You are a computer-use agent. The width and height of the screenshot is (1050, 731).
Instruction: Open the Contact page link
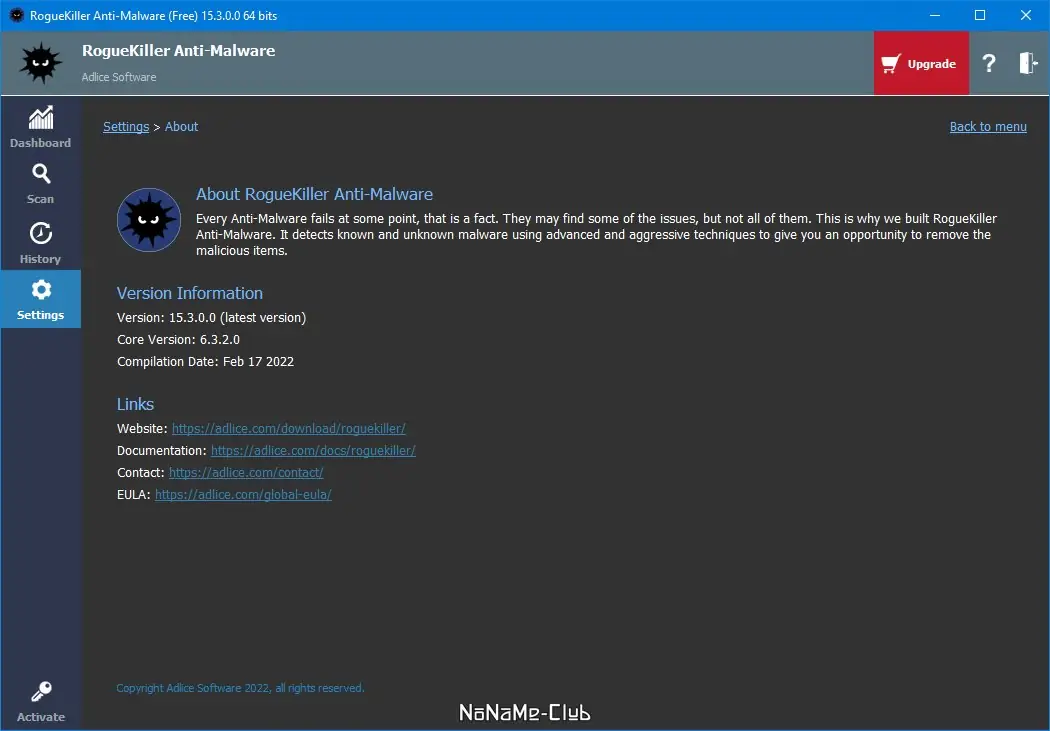[246, 473]
